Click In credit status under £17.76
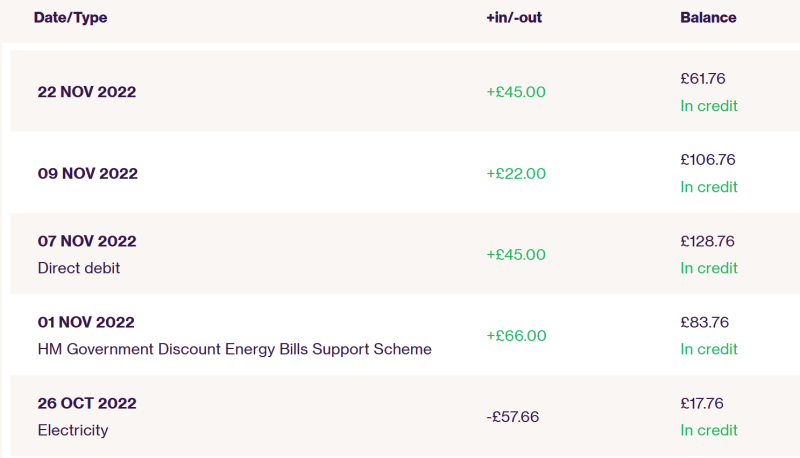Image resolution: width=800 pixels, height=458 pixels. click(709, 430)
